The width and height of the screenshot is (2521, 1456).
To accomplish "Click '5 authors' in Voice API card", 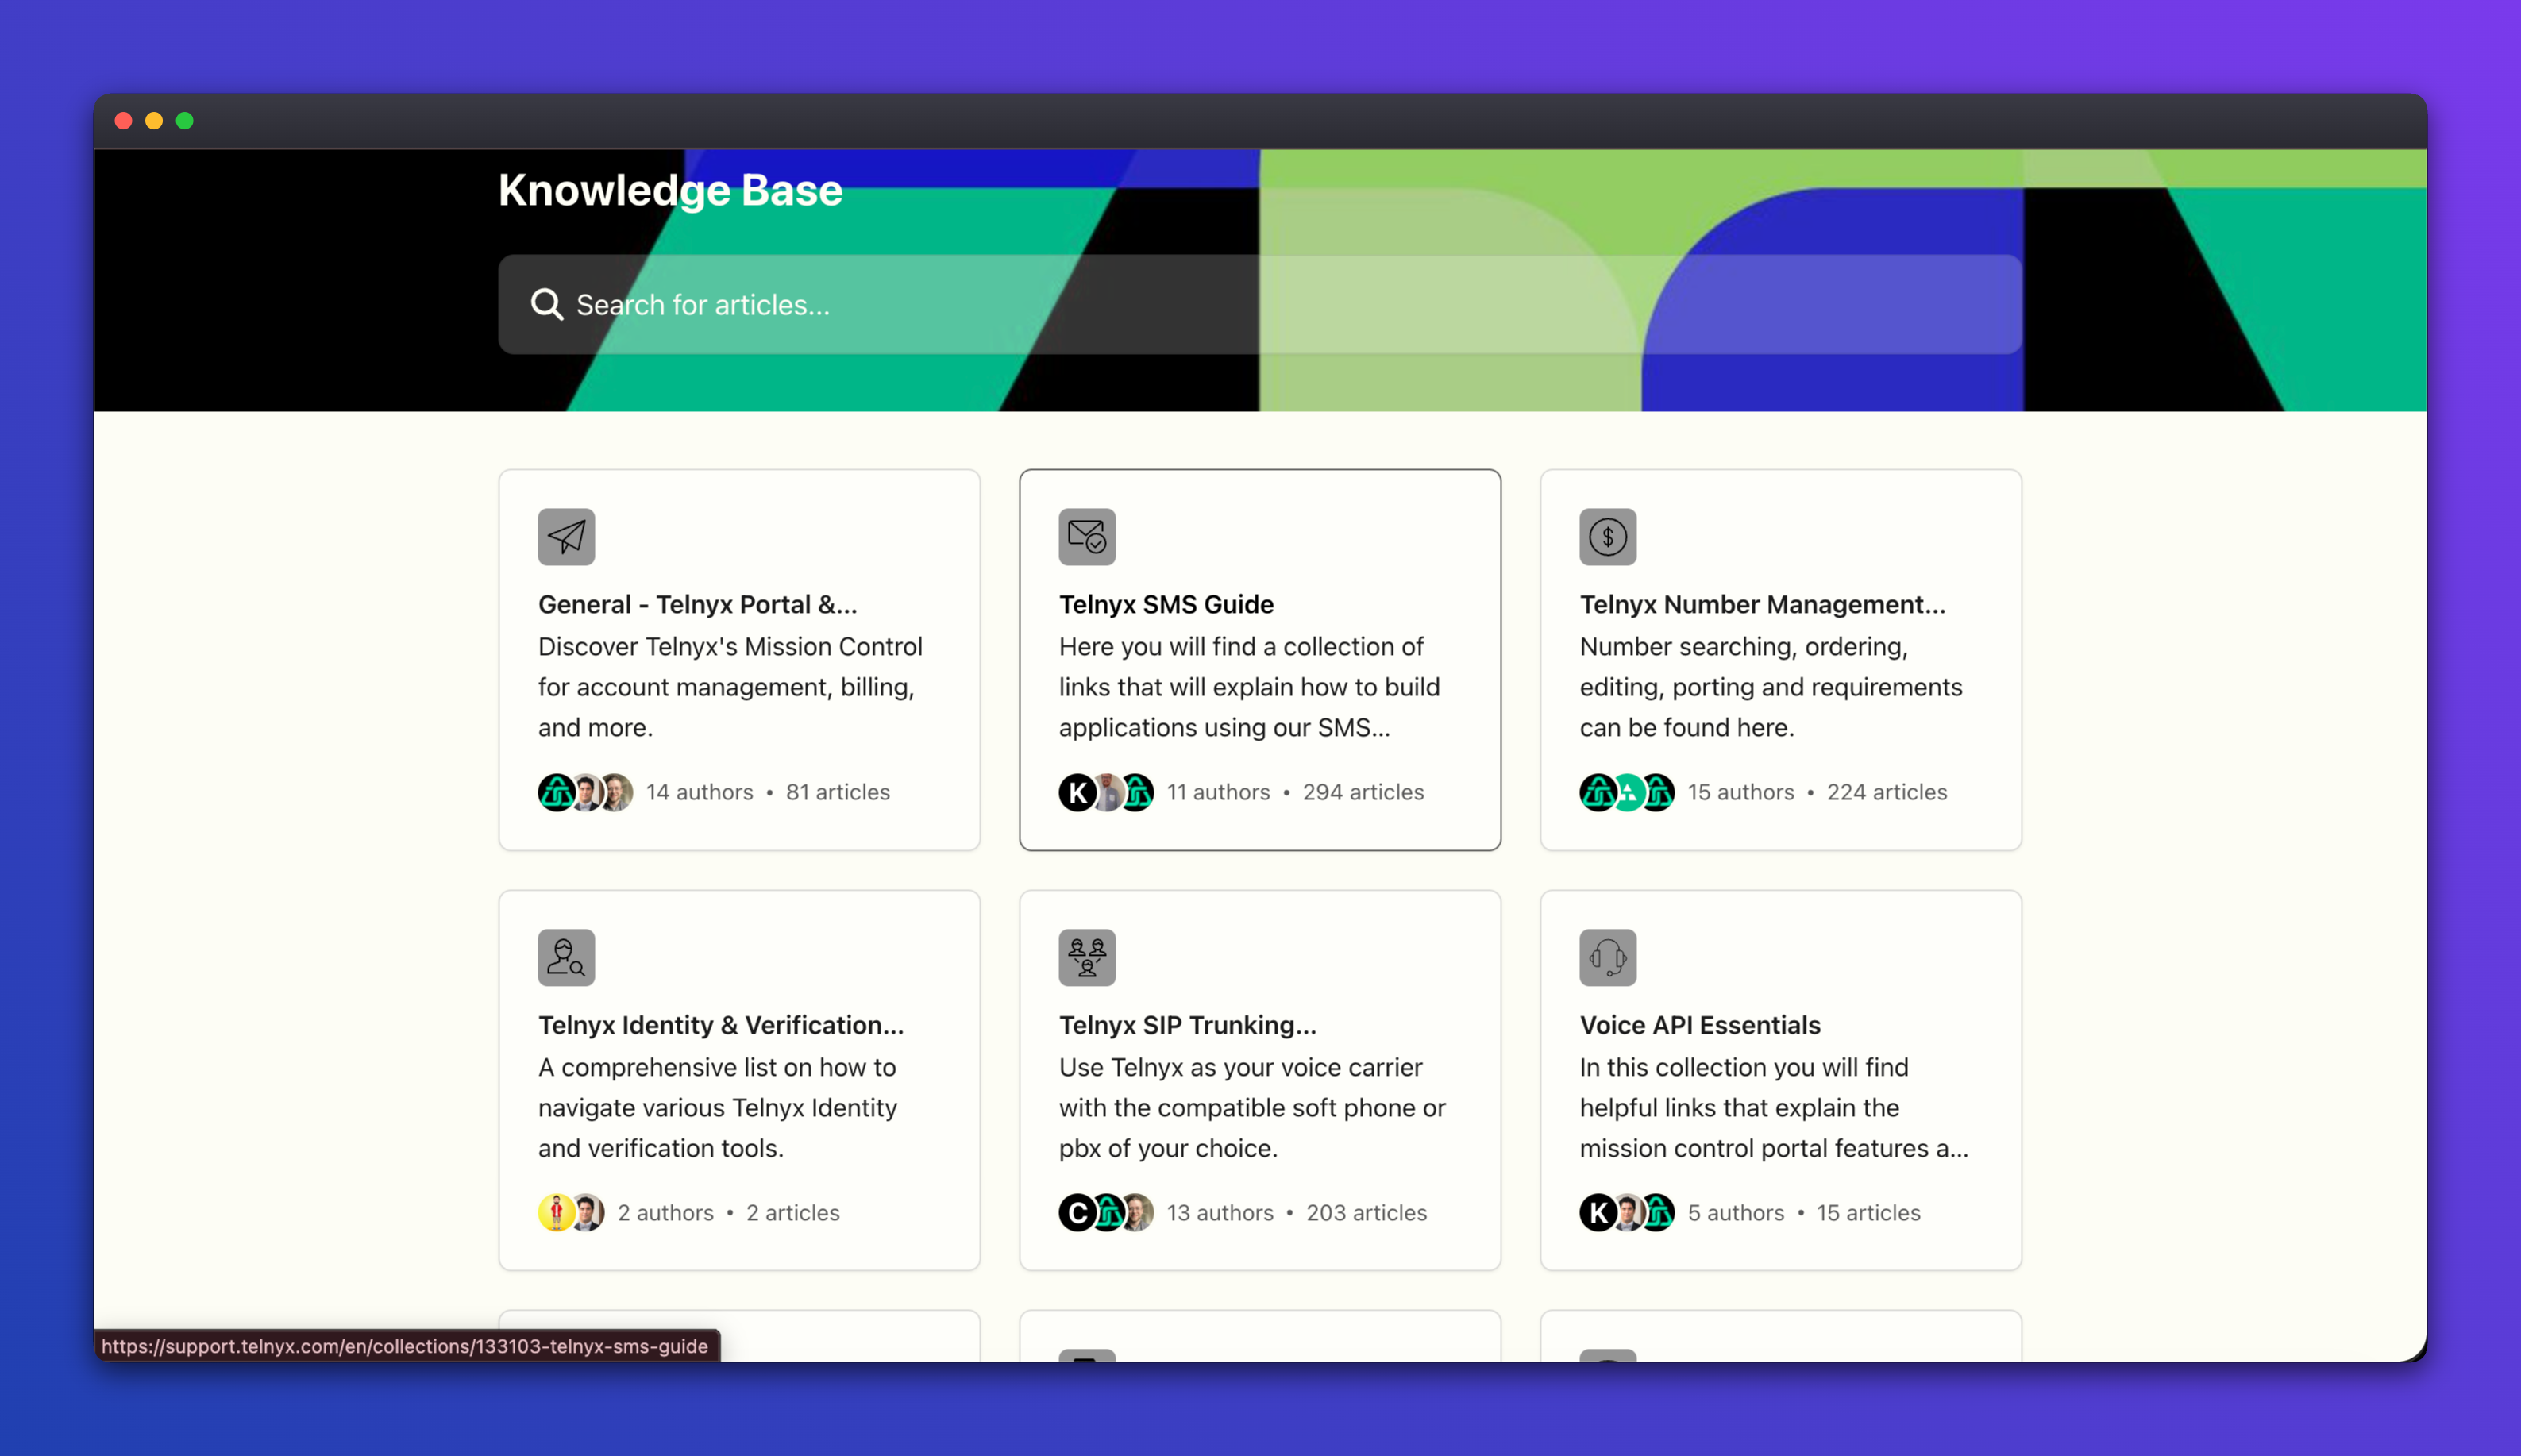I will click(1735, 1212).
